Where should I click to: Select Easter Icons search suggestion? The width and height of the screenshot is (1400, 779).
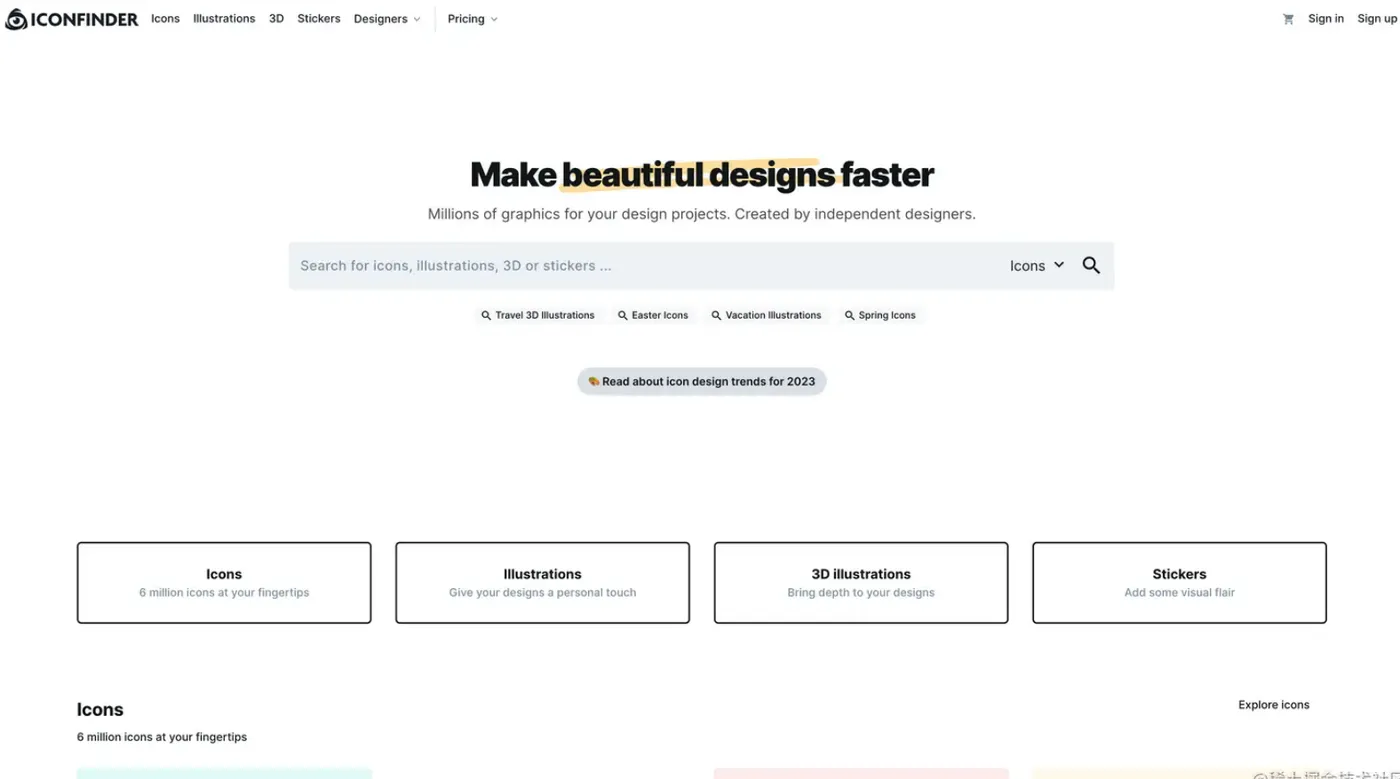(x=653, y=315)
